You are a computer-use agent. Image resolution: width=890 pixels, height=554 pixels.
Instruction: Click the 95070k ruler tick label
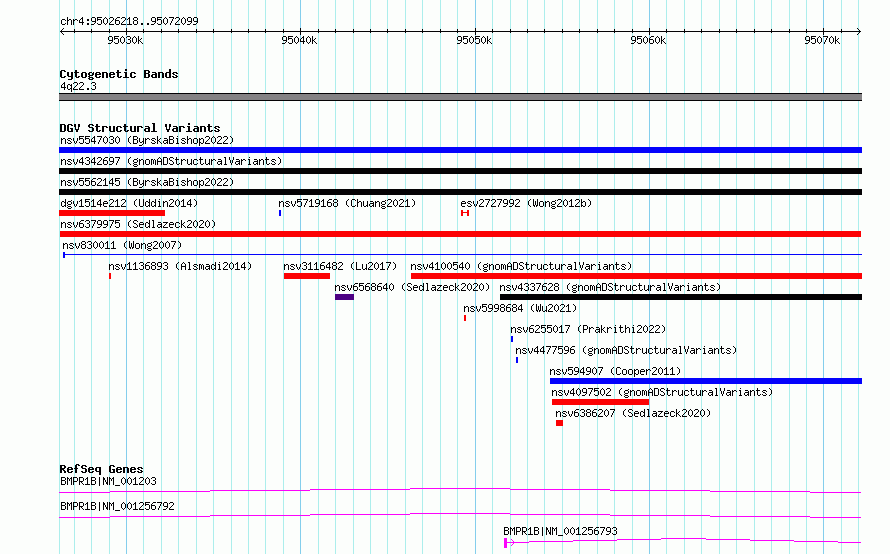pyautogui.click(x=822, y=40)
